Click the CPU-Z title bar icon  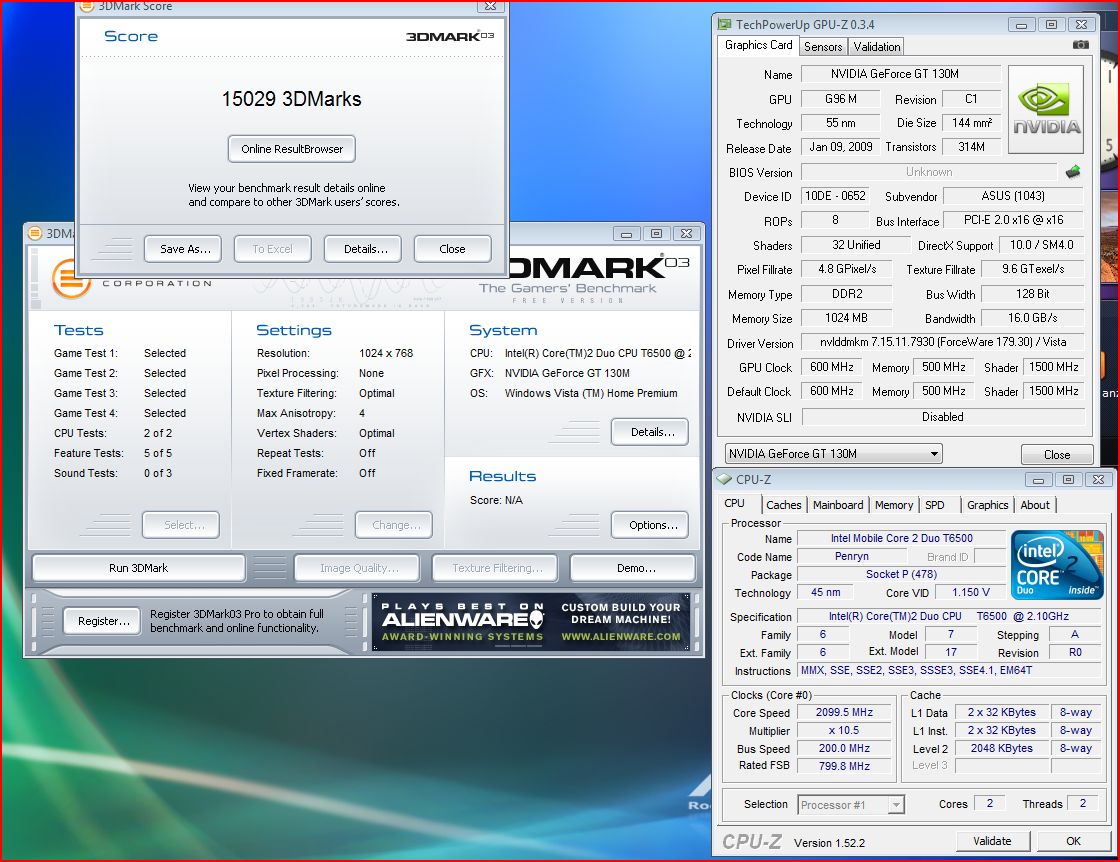click(724, 479)
